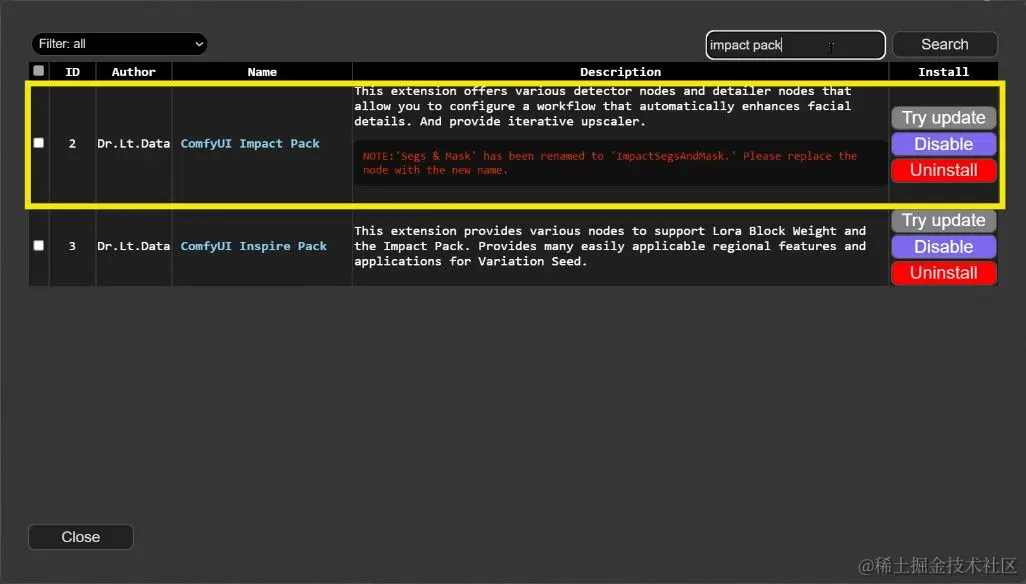Click author Dr.Lt.Data in row ID 3
Viewport: 1026px width, 584px height.
(133, 246)
